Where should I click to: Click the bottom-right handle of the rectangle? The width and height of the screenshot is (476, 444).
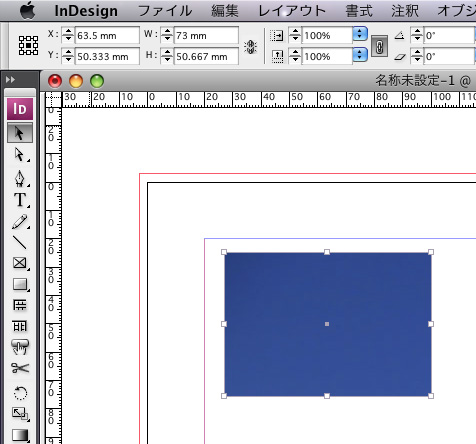coord(431,396)
